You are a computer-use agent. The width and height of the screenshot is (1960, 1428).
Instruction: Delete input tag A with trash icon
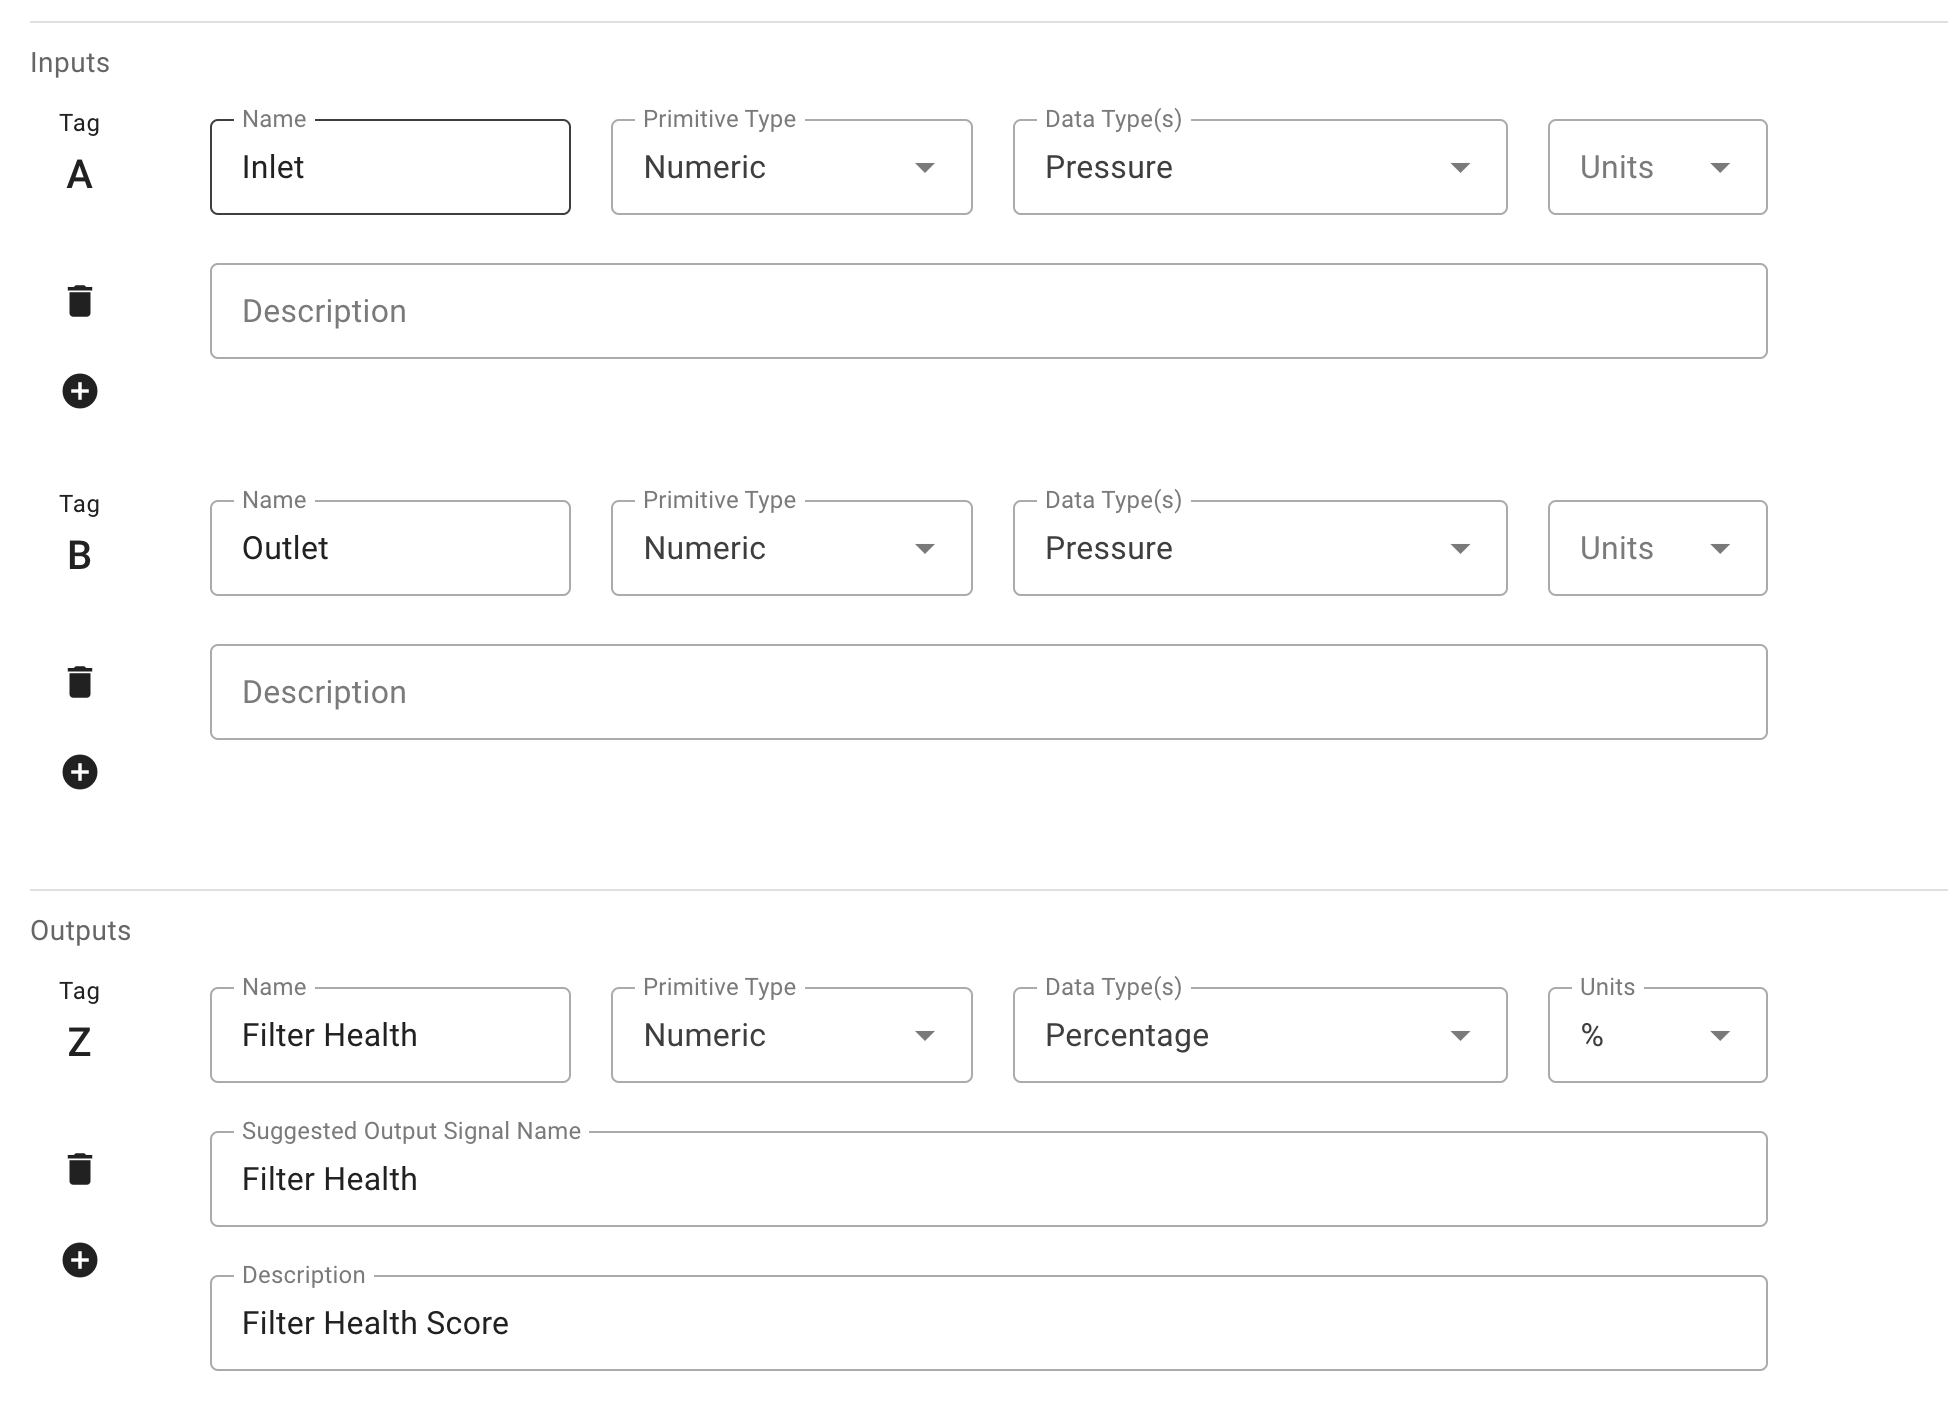click(80, 301)
